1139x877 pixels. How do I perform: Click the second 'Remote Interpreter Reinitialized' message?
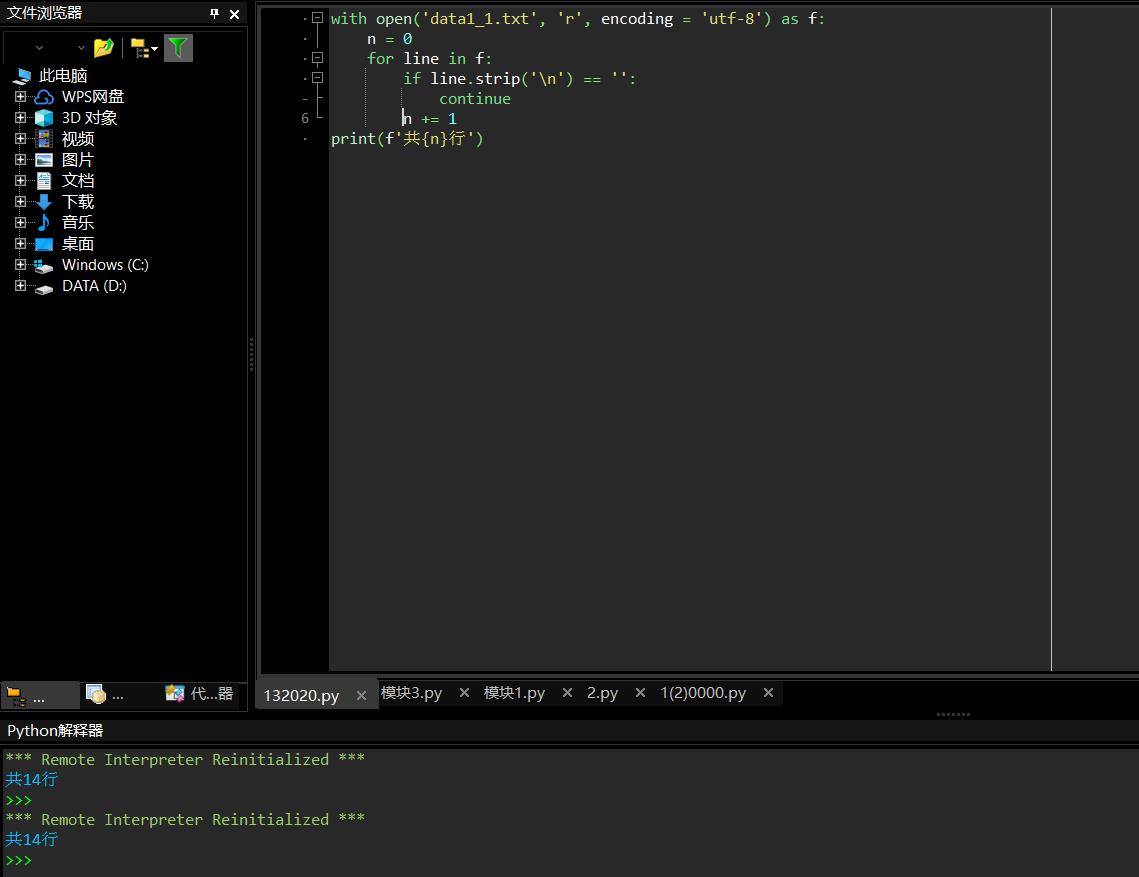185,820
